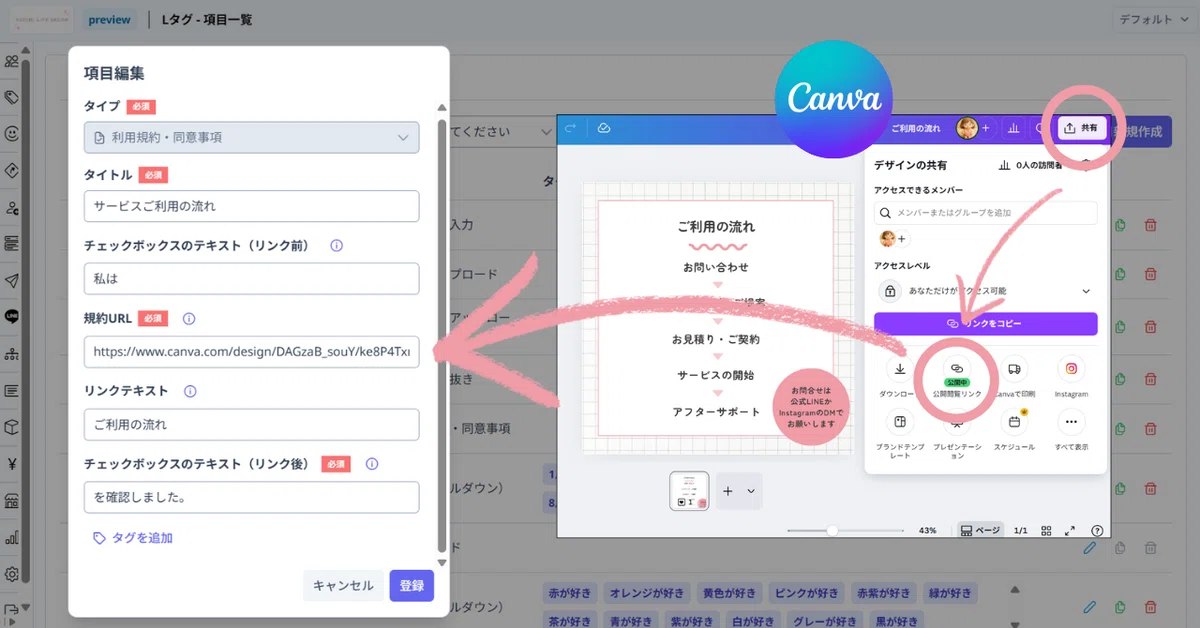Click the 公開閲覧リンク icon in Canva
Viewport: 1200px width, 628px height.
[957, 369]
